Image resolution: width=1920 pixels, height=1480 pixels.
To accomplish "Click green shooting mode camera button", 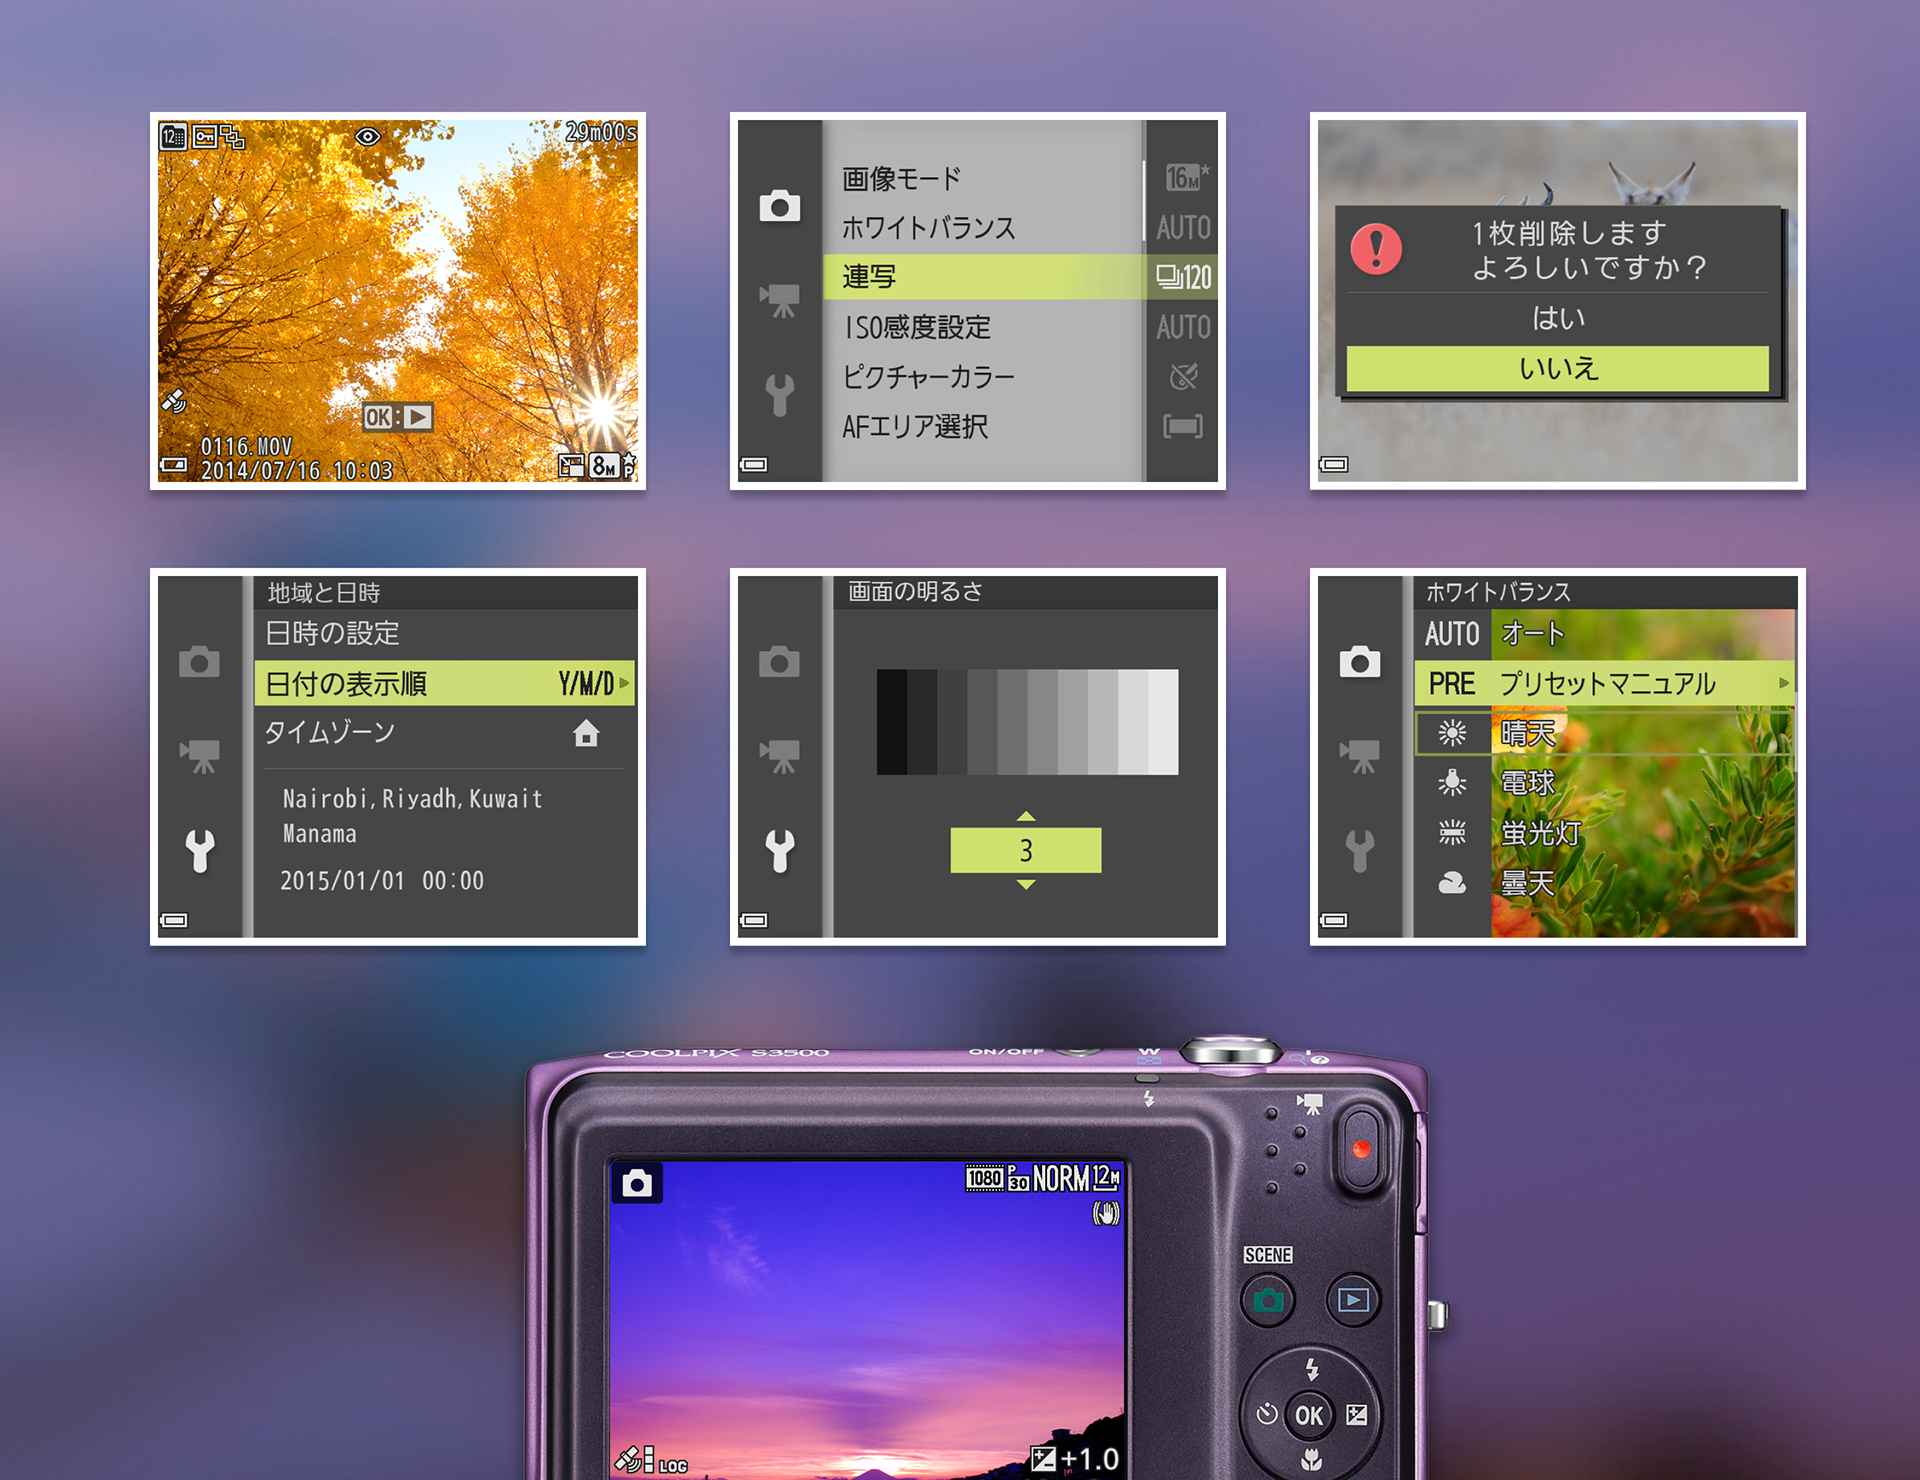I will click(1268, 1300).
